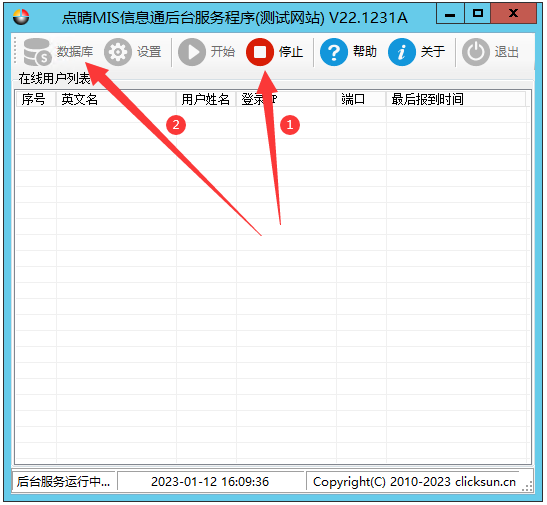Open the database icon in toolbar
The image size is (547, 505).
(38, 52)
